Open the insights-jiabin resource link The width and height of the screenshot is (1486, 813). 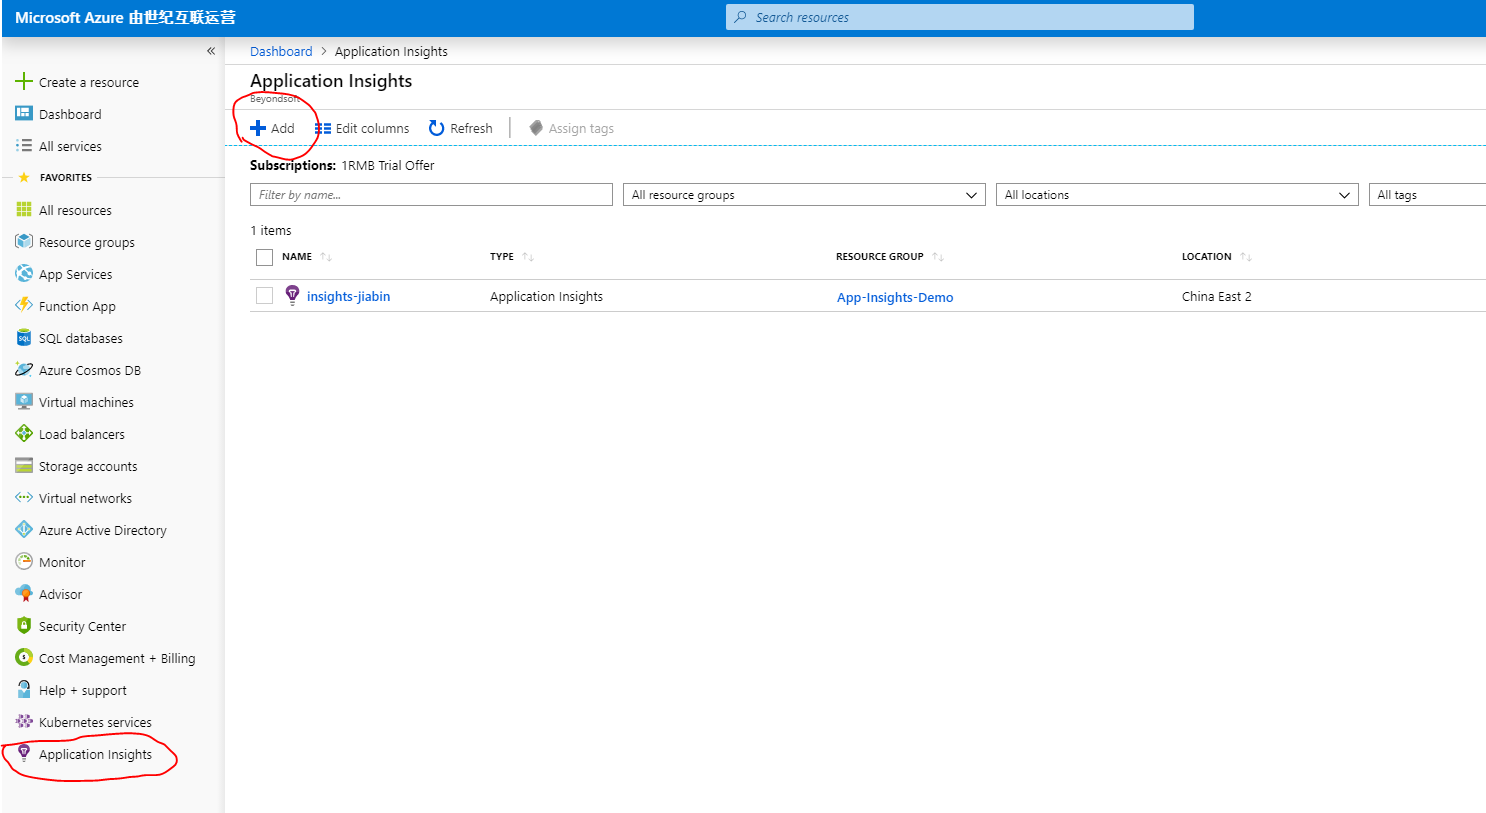point(348,296)
